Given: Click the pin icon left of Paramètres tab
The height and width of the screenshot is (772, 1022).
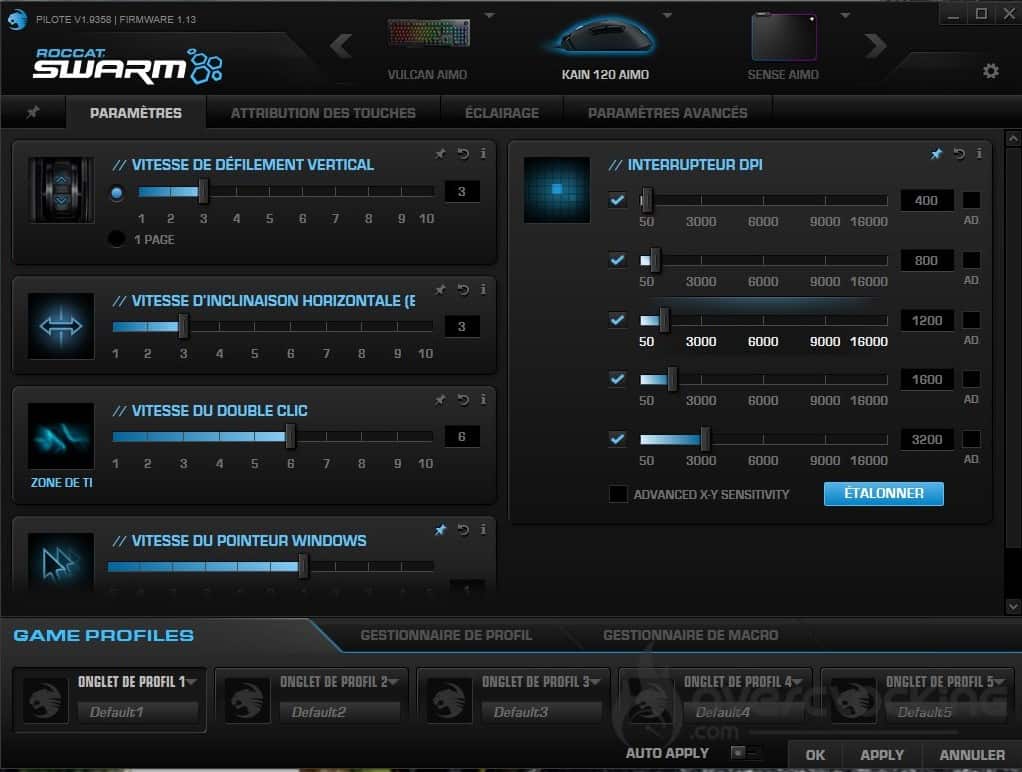Looking at the screenshot, I should point(33,113).
